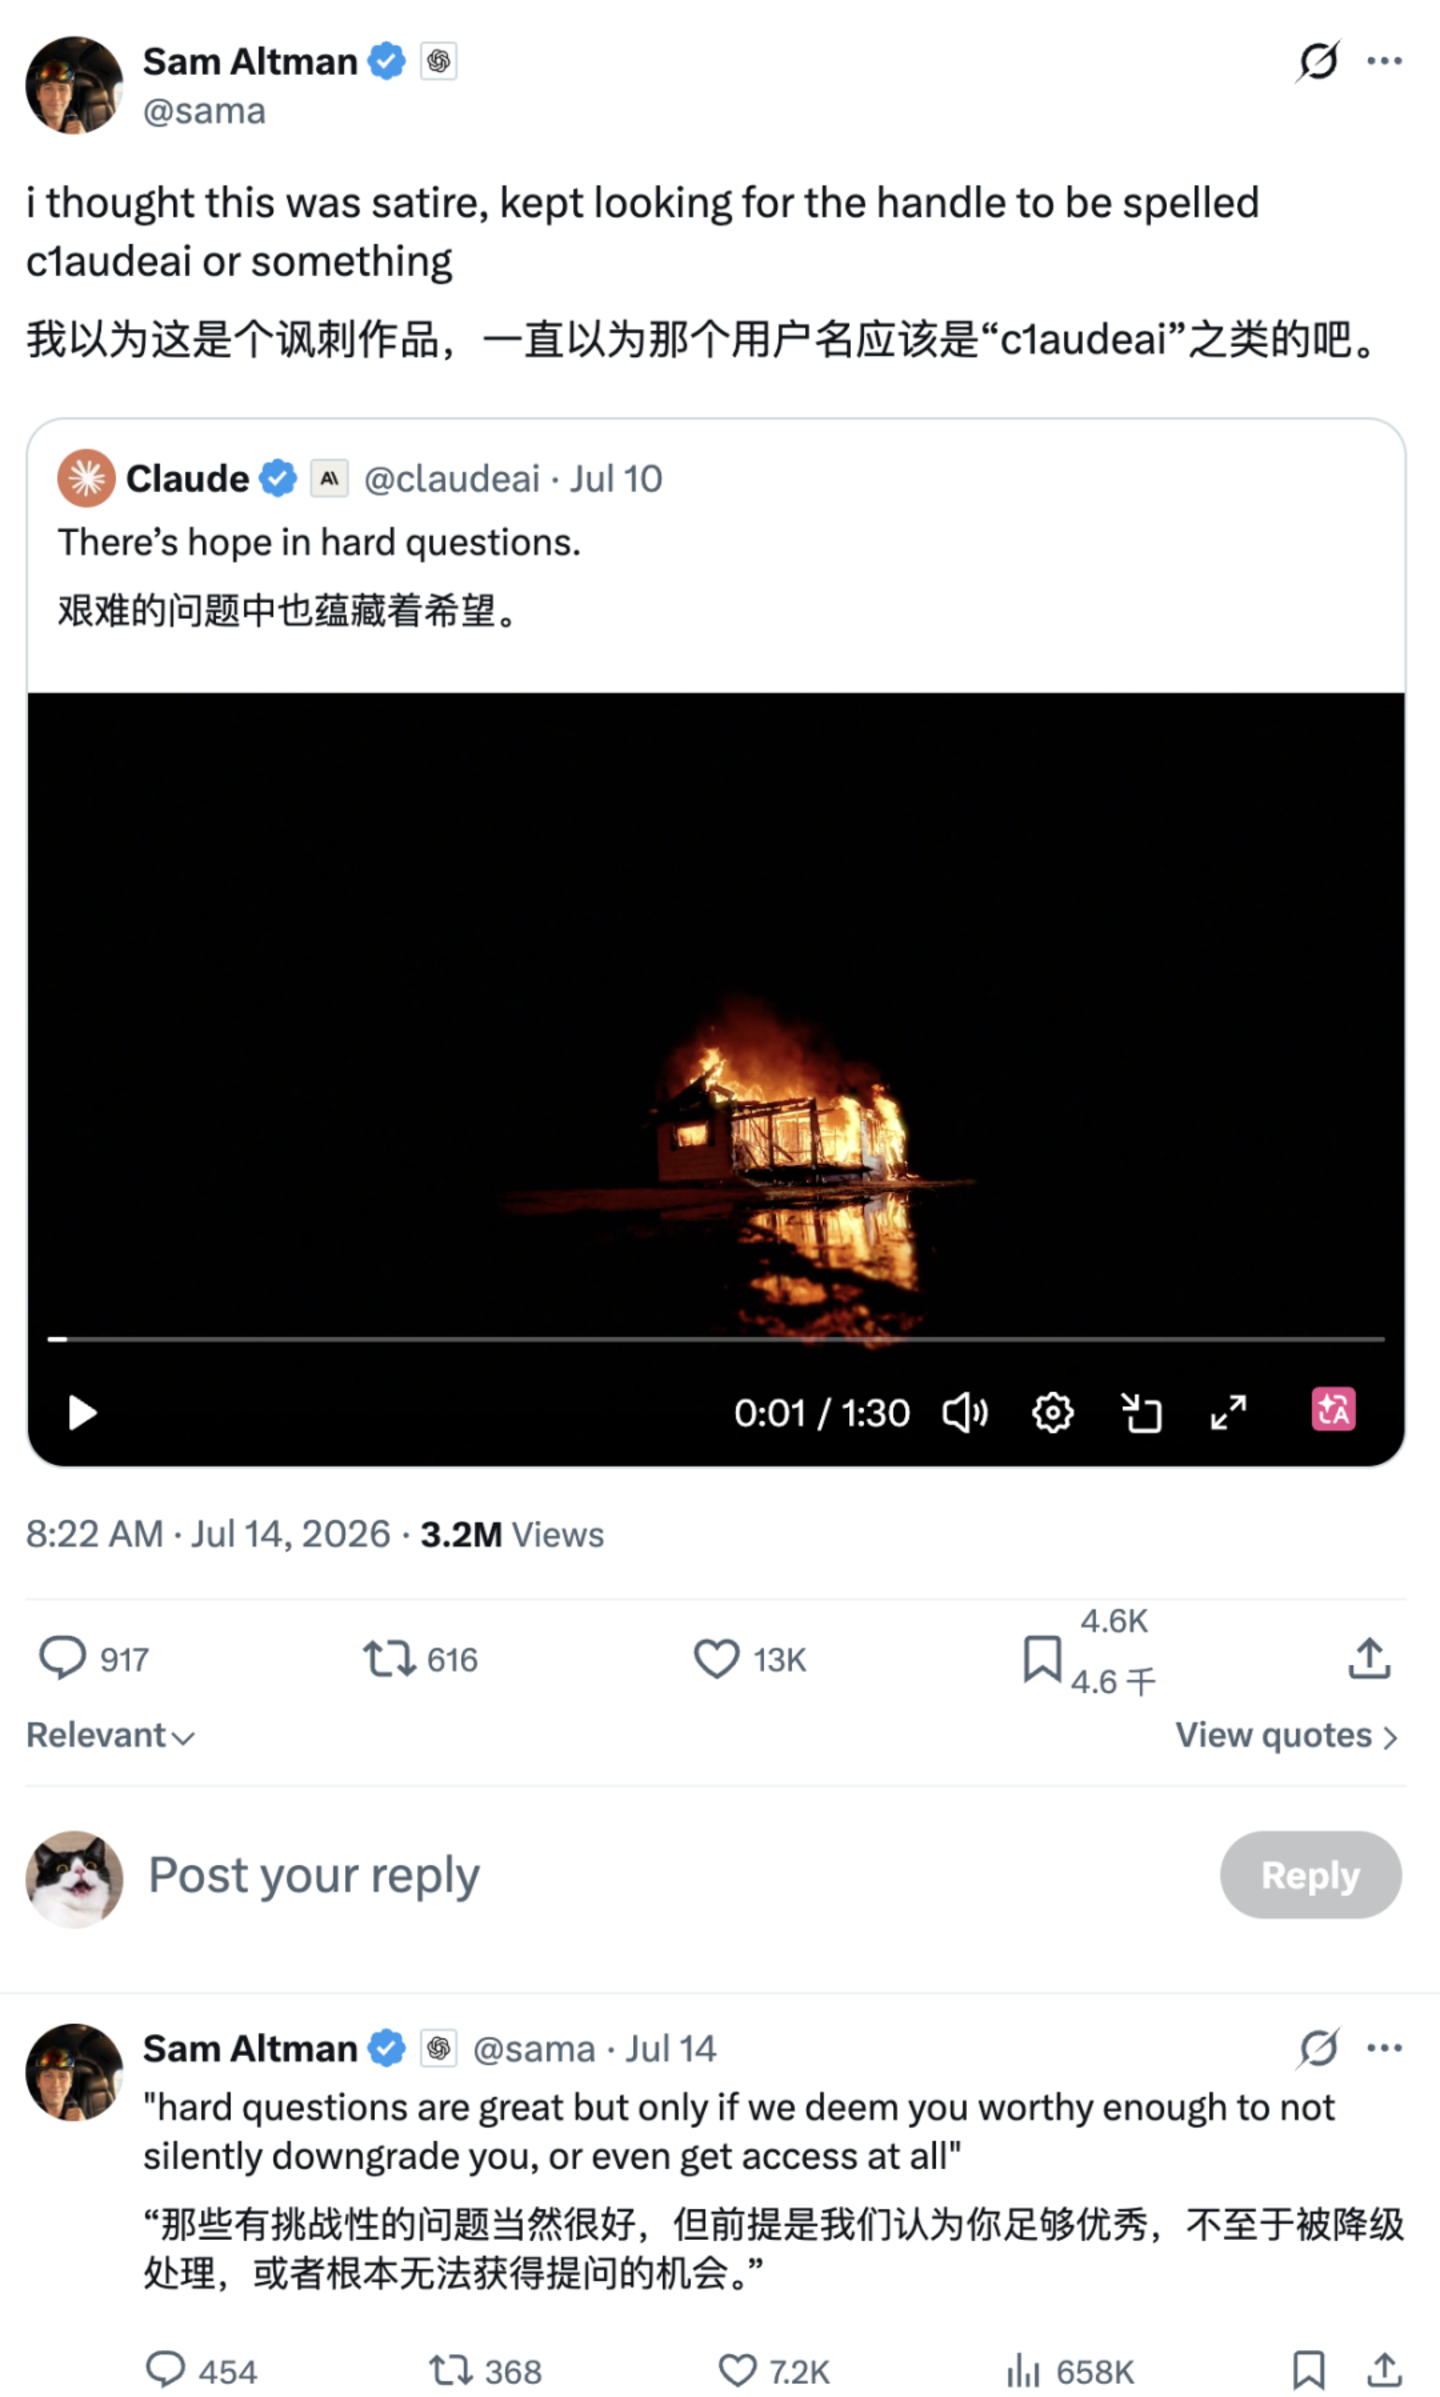Screen dimensions: 1440x2397
Task: Seek on the video progress bar
Action: pos(716,1338)
